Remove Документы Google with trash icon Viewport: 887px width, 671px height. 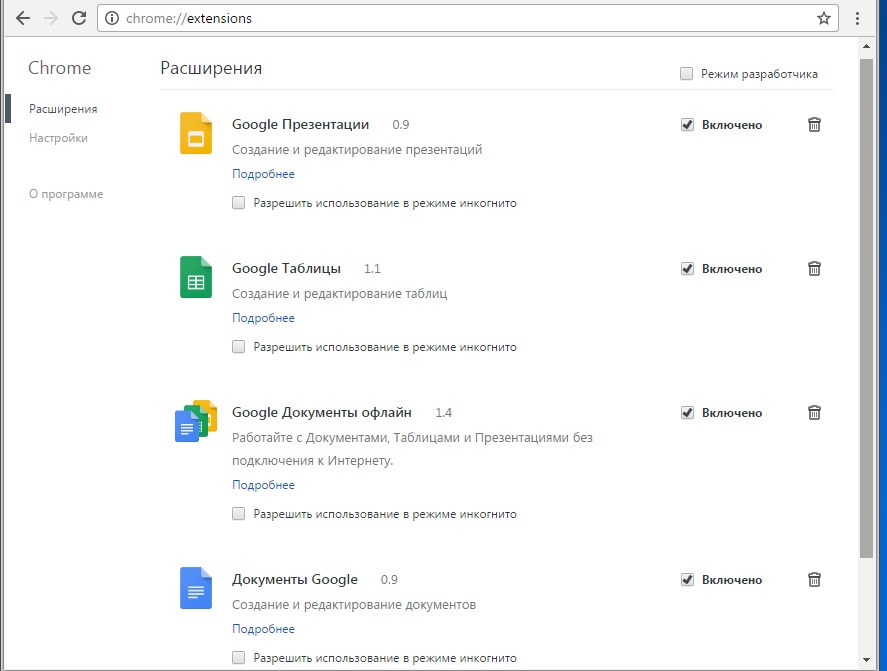(814, 580)
